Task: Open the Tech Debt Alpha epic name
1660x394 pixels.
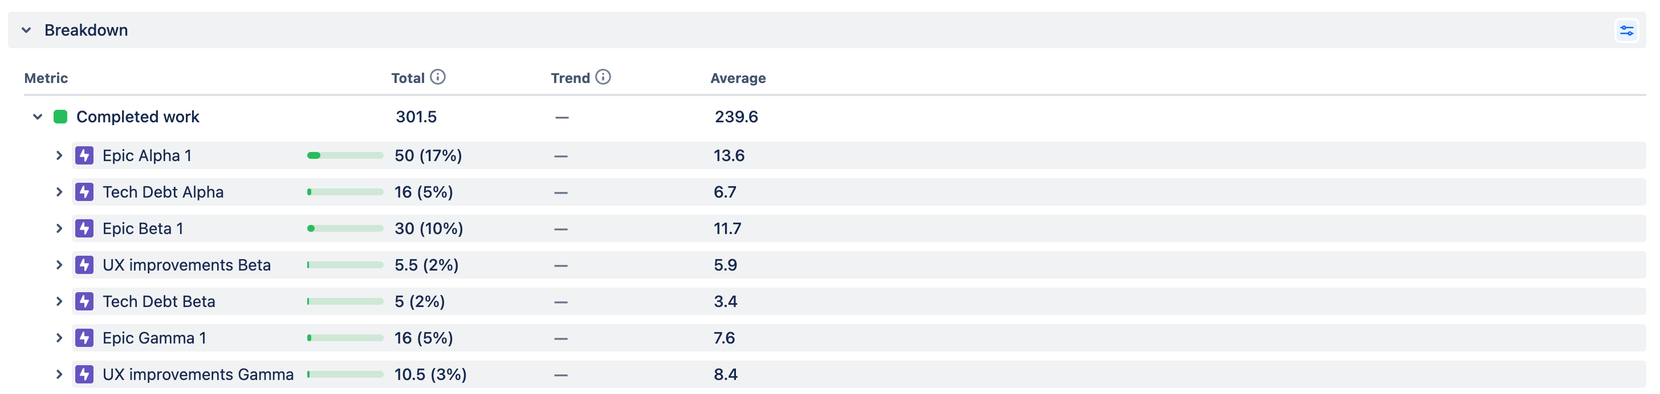Action: click(x=163, y=192)
